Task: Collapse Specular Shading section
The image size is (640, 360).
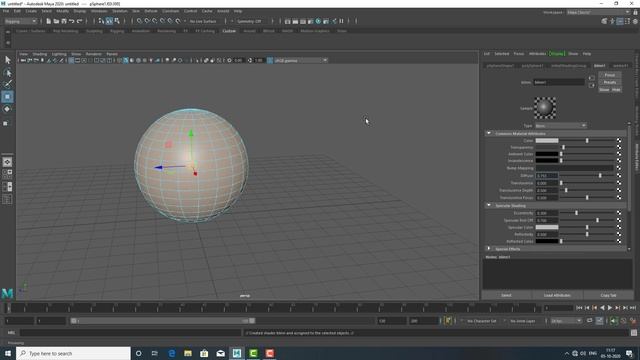Action: coord(488,205)
